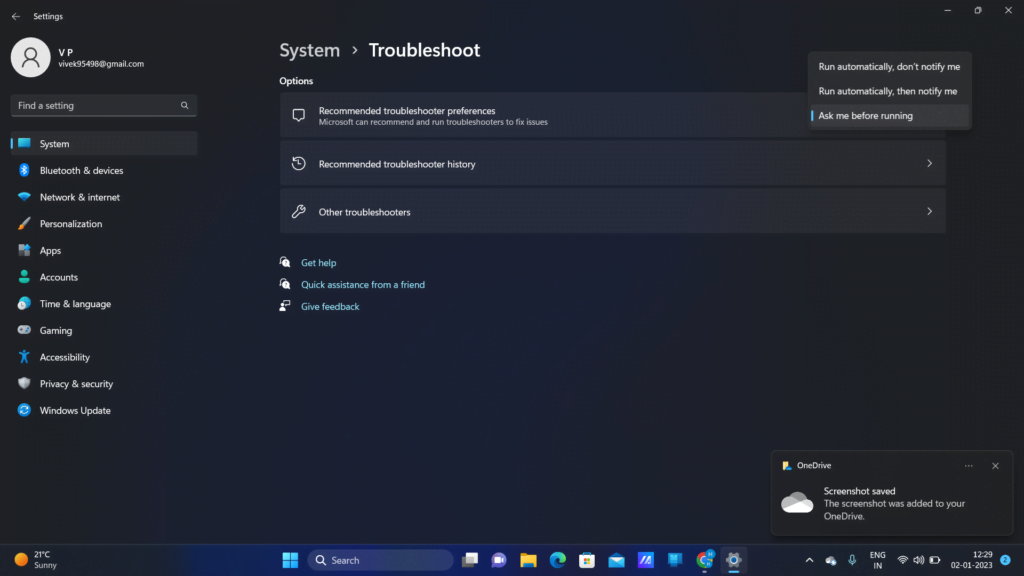The width and height of the screenshot is (1024, 576).
Task: Click Quick assistance from a friend link
Action: (362, 285)
